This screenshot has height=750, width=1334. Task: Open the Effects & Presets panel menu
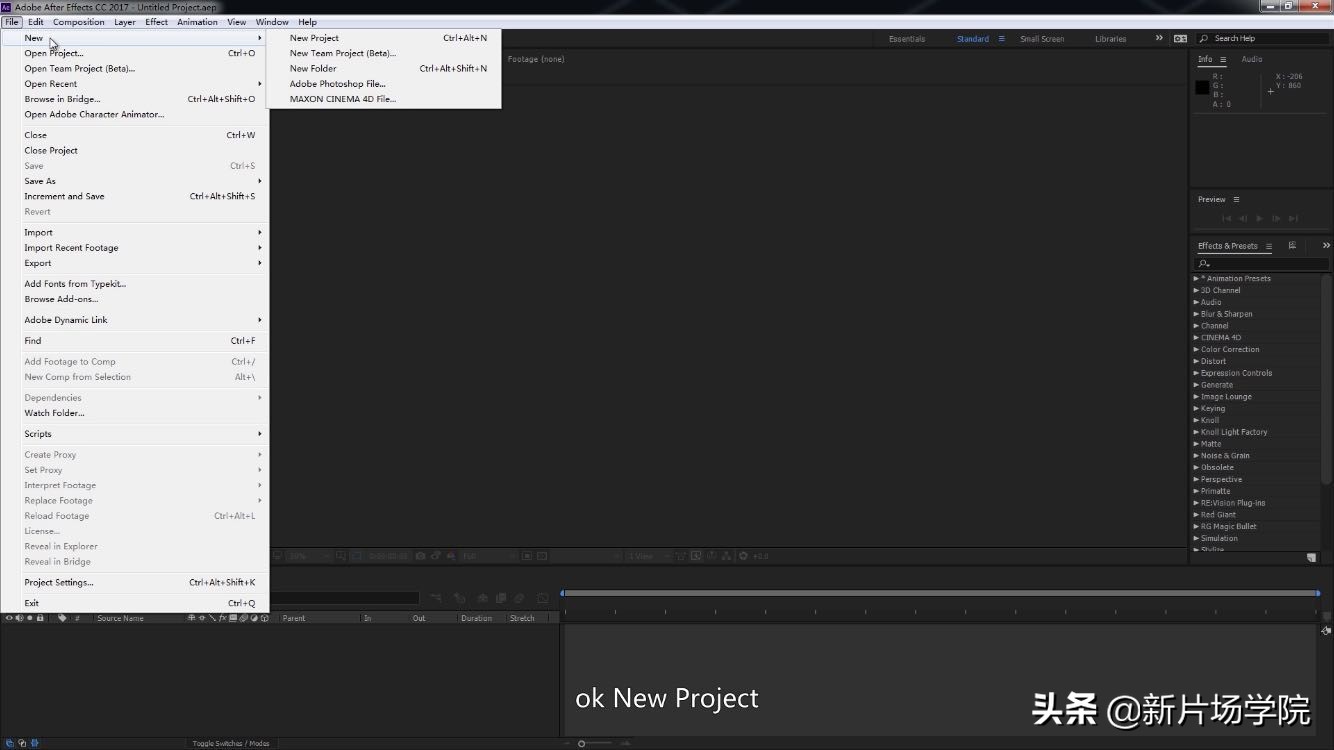tap(1269, 246)
